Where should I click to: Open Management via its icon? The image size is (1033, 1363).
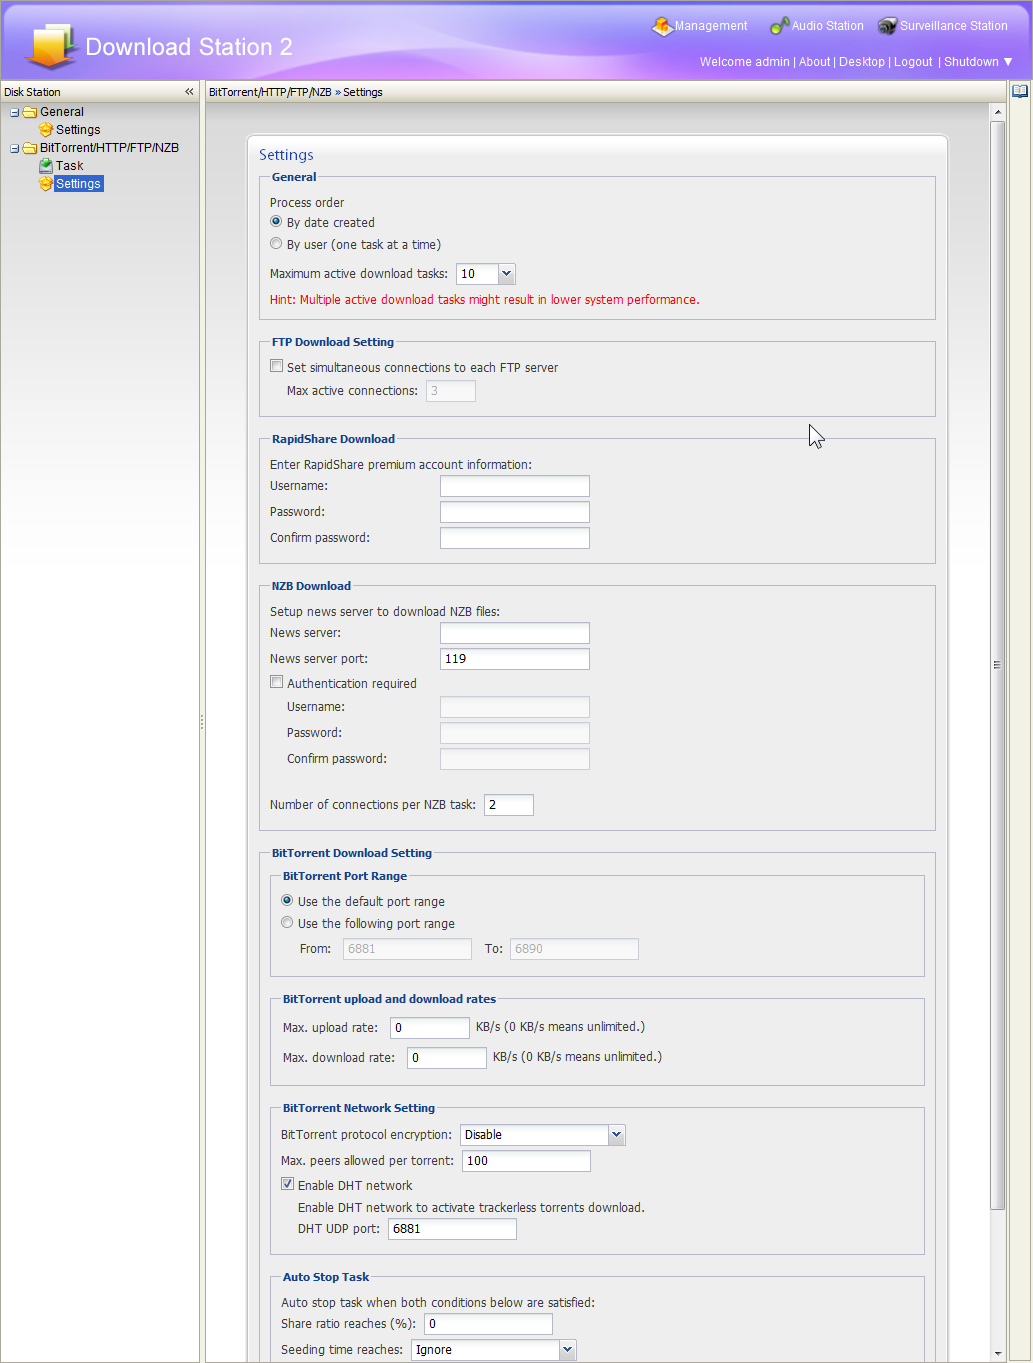[662, 26]
